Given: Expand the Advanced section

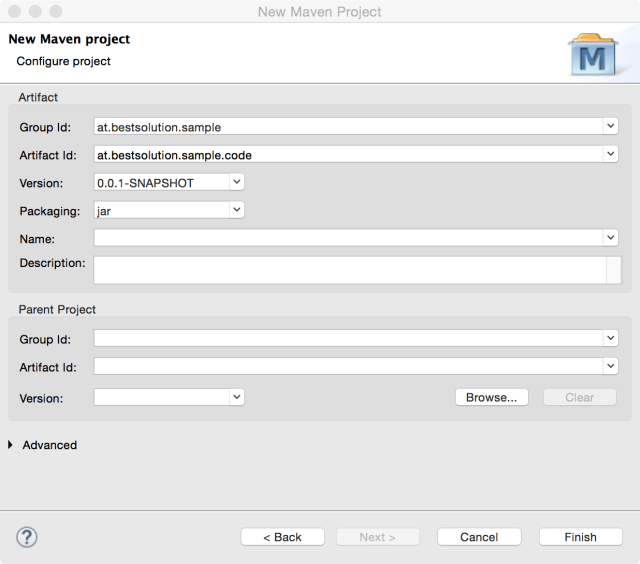Looking at the screenshot, I should [x=11, y=445].
